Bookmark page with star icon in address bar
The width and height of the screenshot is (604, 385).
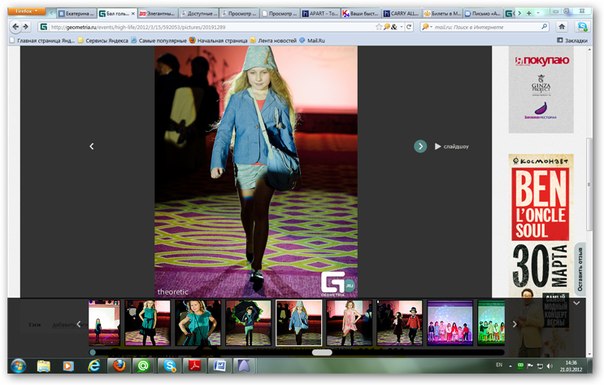click(x=379, y=27)
